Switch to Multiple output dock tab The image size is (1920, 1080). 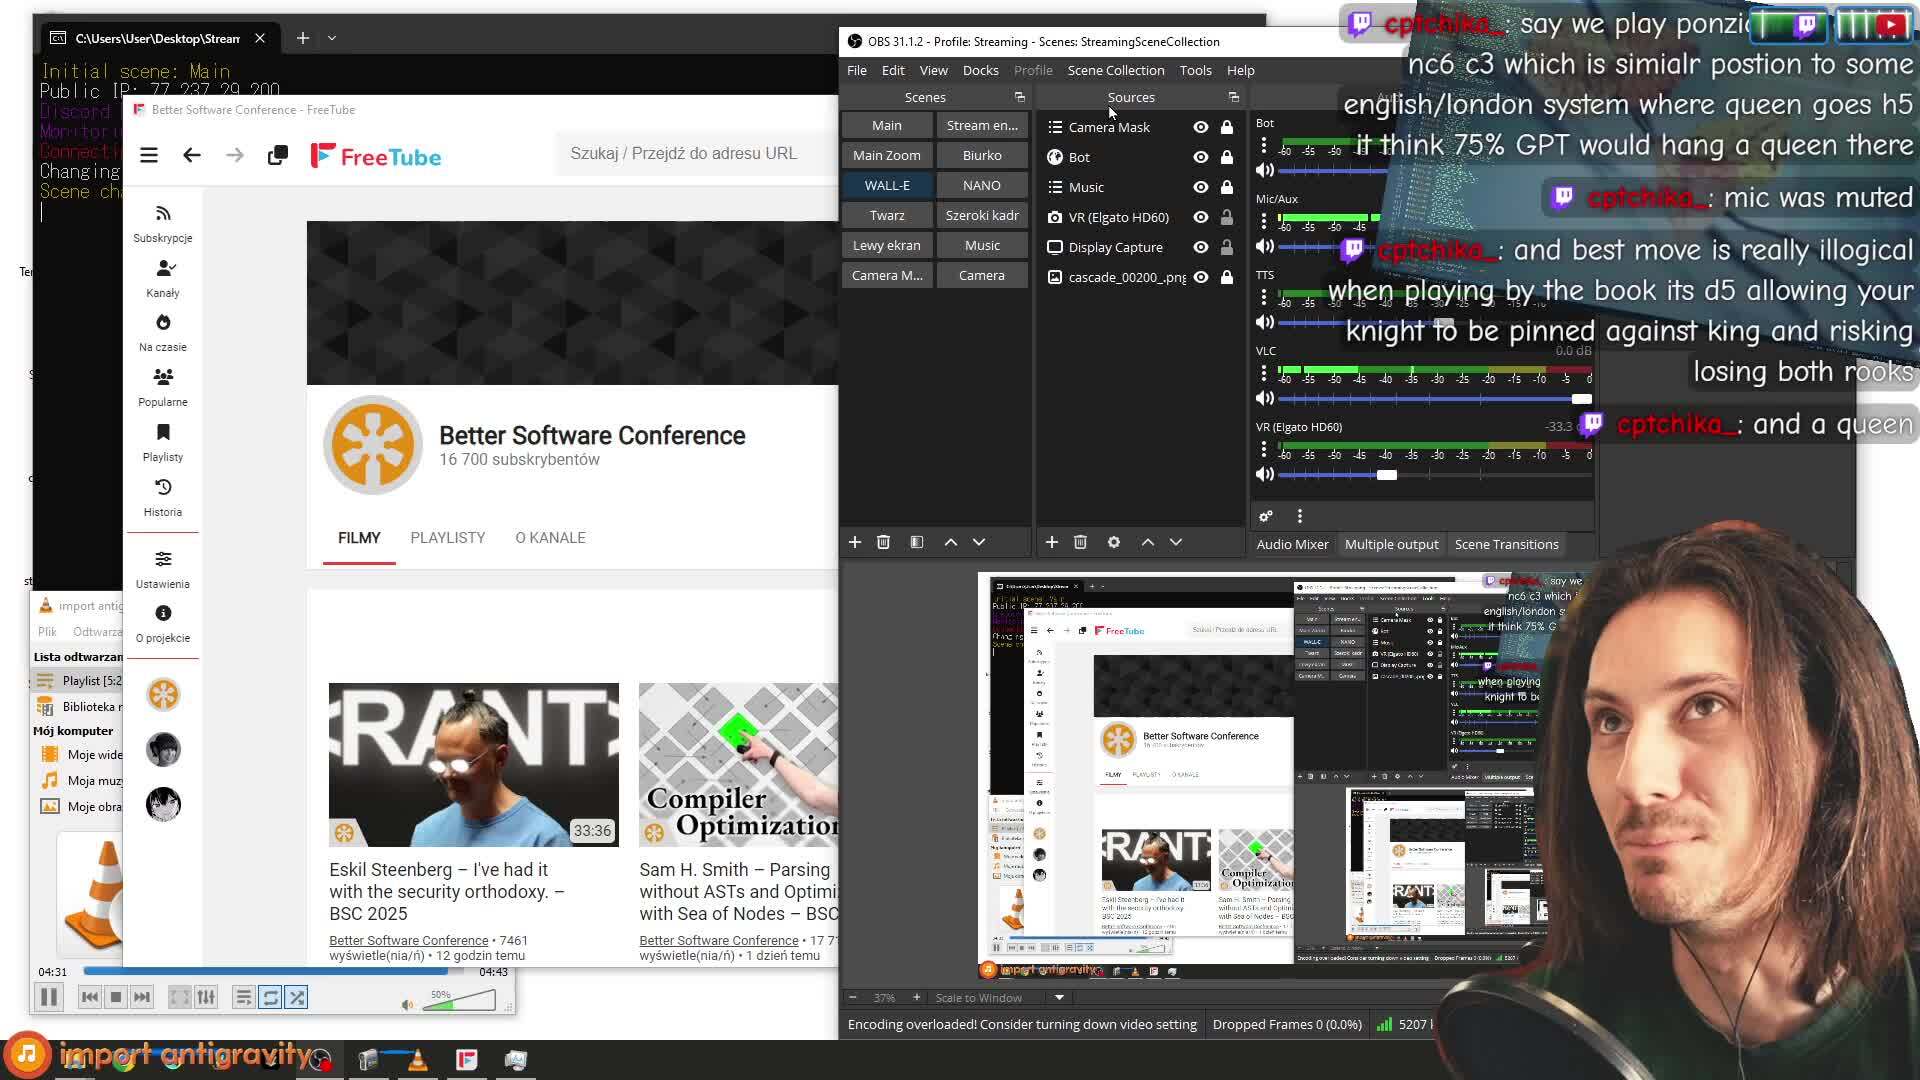[1391, 544]
